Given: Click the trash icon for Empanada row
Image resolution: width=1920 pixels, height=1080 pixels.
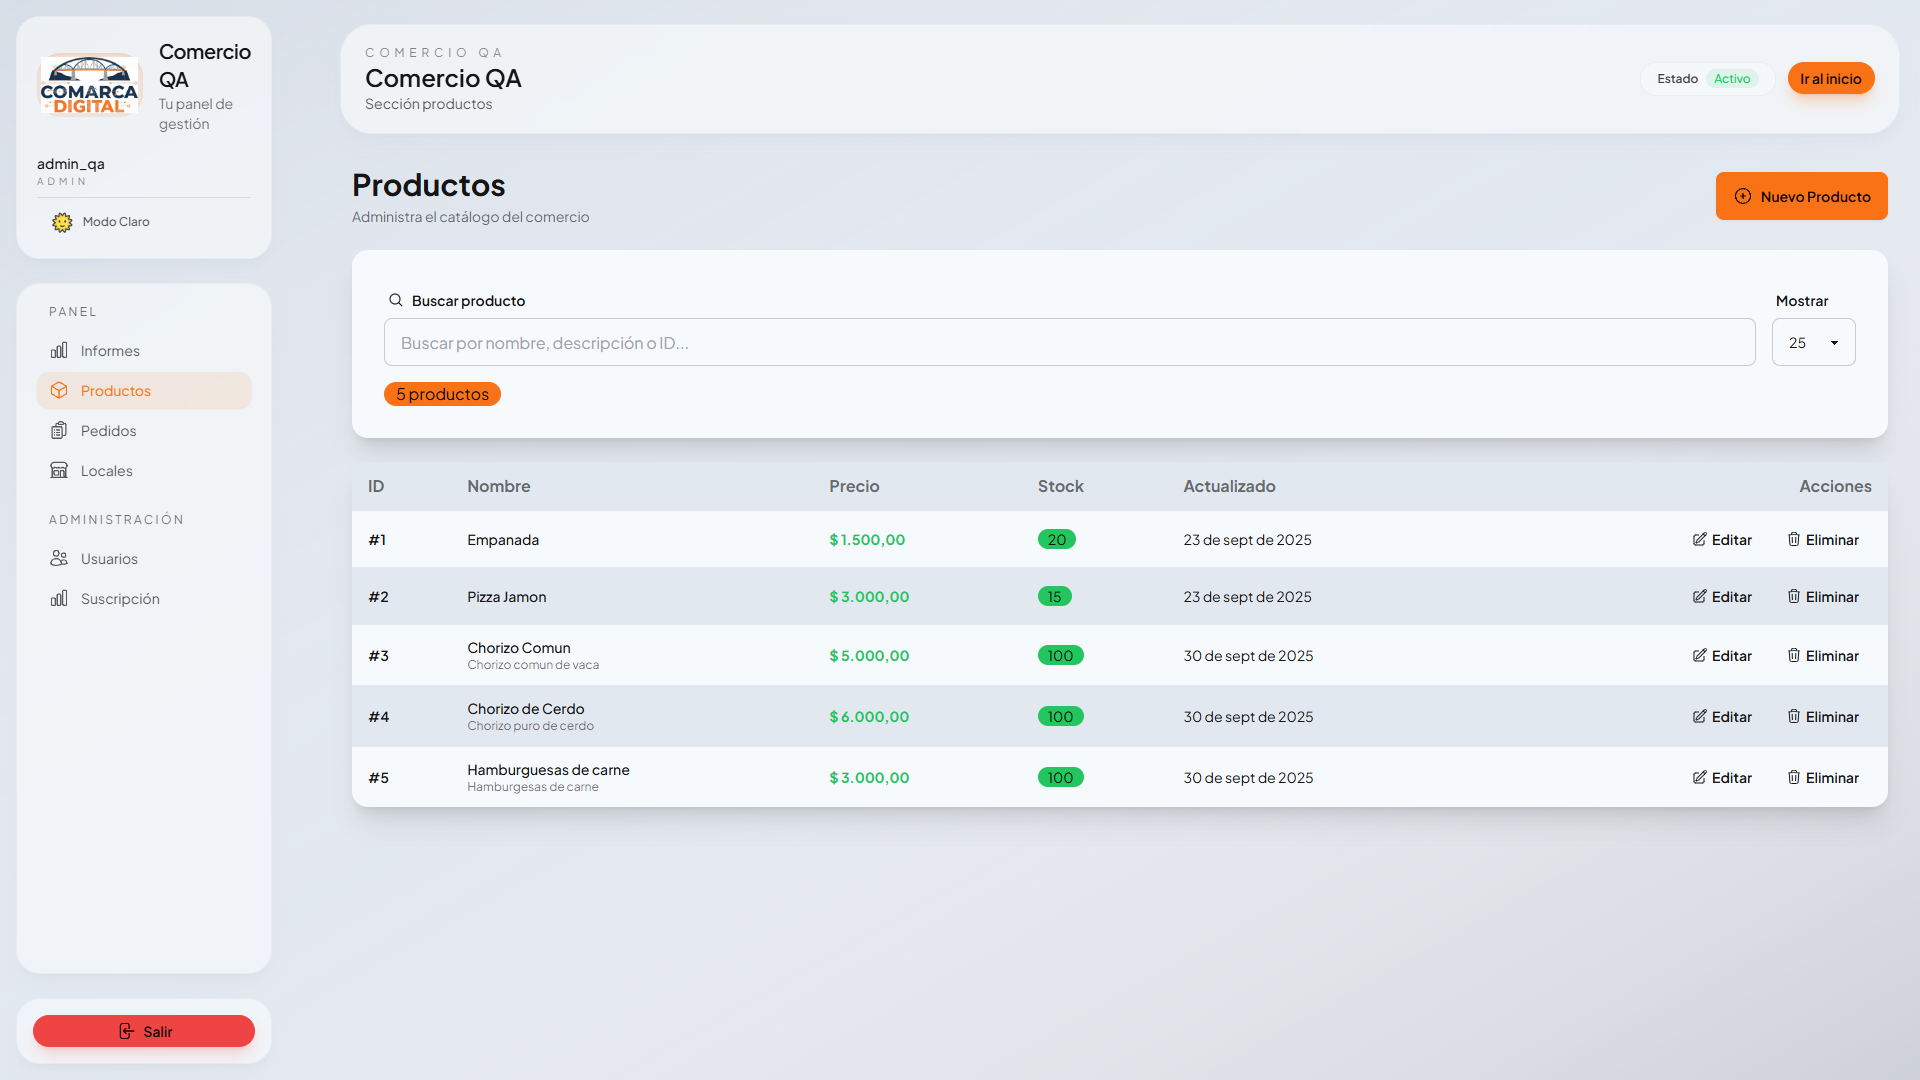Looking at the screenshot, I should point(1794,539).
